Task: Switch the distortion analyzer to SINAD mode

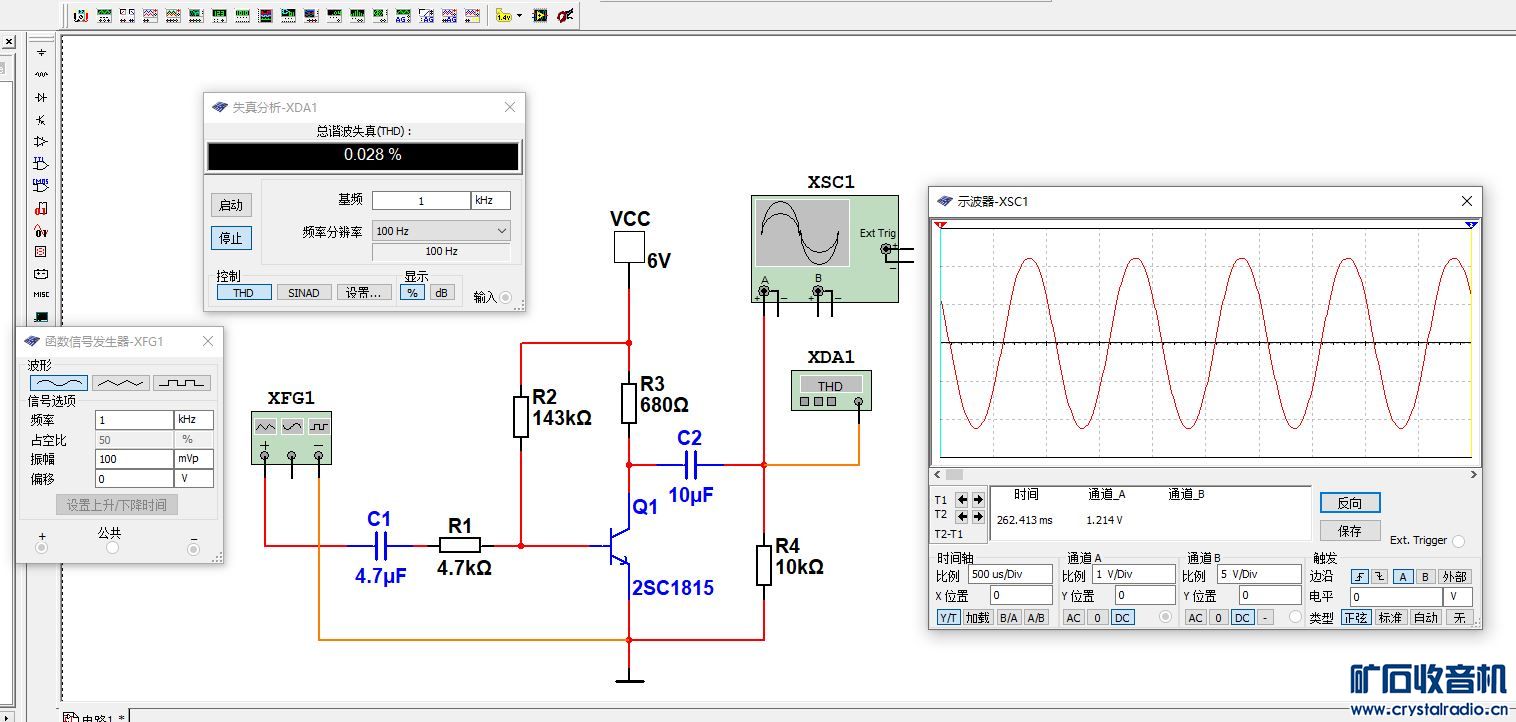Action: (304, 293)
